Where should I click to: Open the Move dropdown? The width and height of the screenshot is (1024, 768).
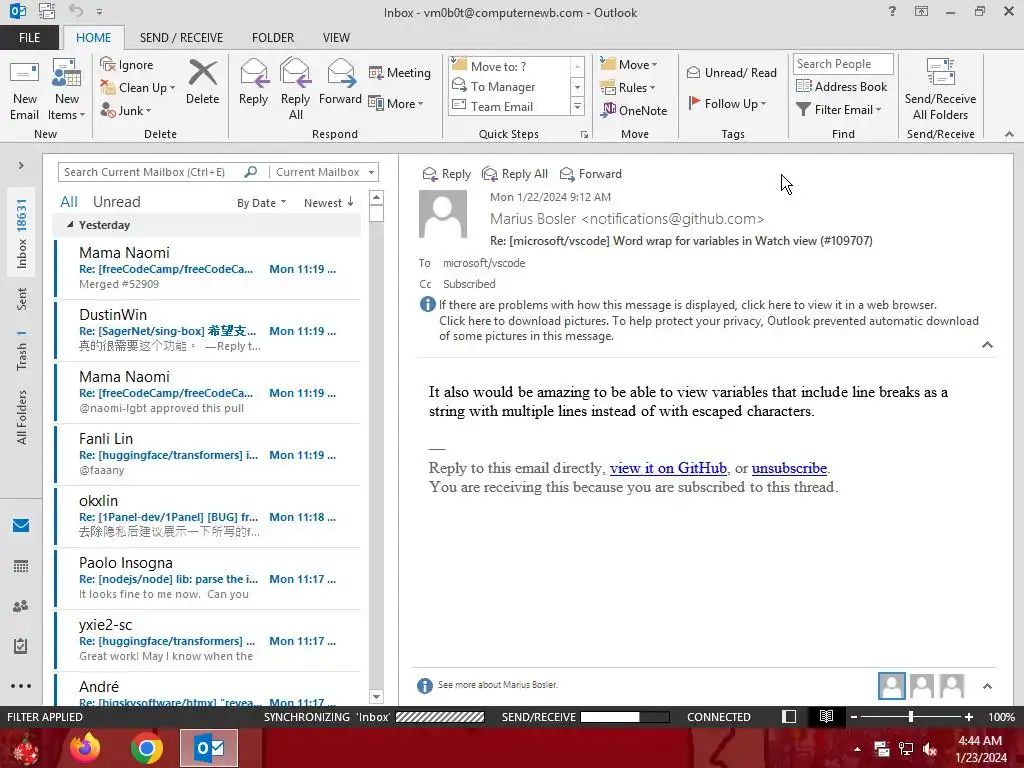pos(629,64)
